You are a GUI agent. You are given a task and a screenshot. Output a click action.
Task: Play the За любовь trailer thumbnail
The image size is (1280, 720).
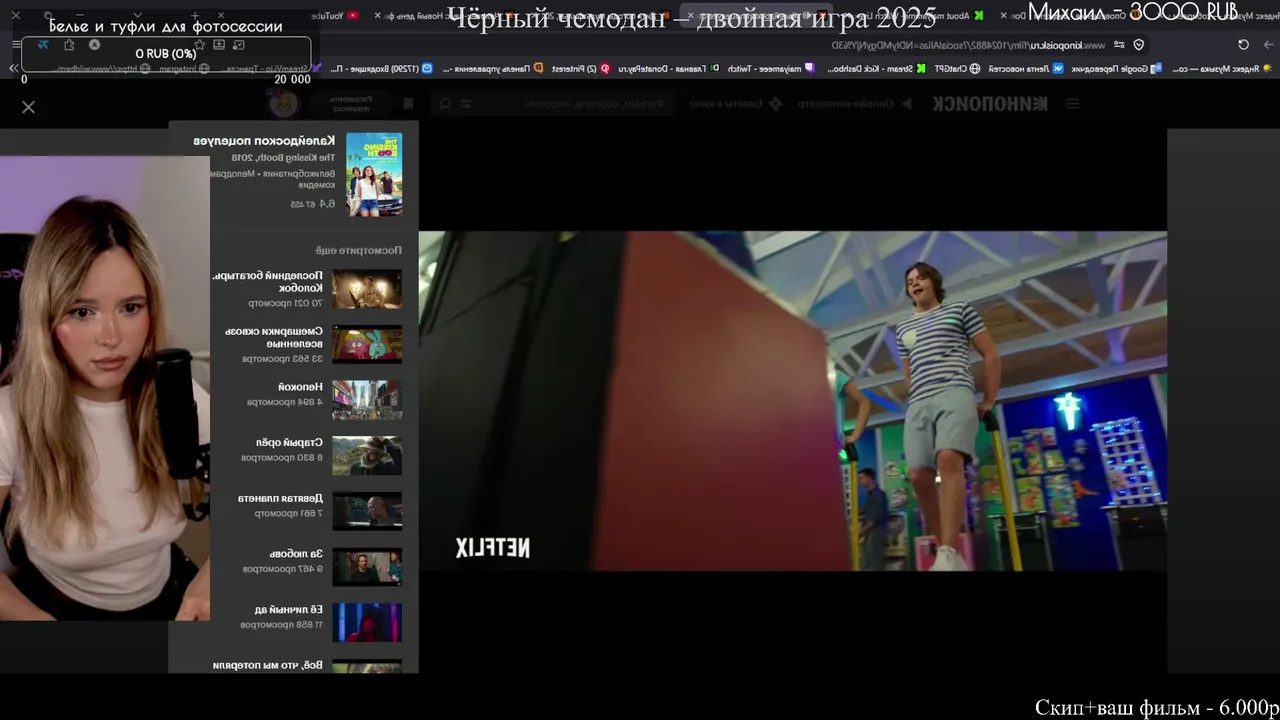[367, 567]
